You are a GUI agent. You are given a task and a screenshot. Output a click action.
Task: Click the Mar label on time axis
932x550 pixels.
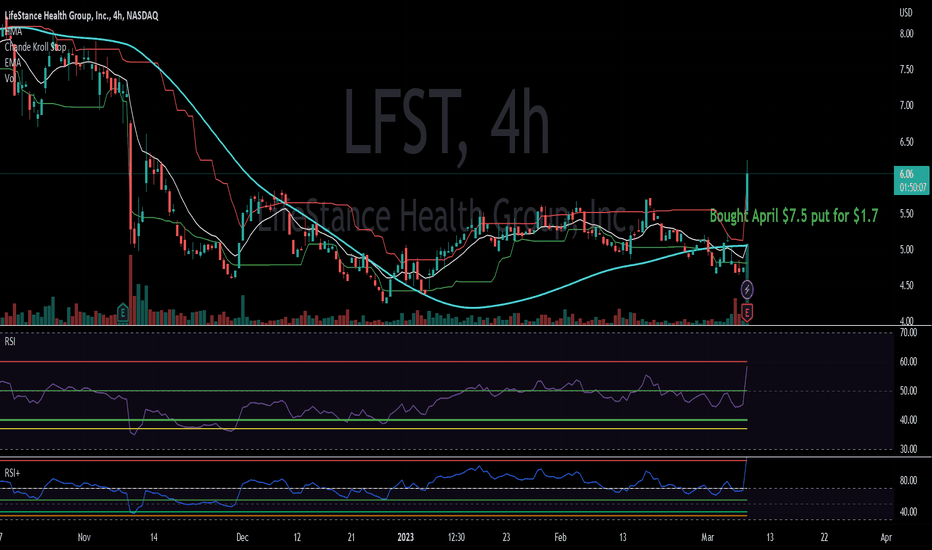(x=707, y=538)
